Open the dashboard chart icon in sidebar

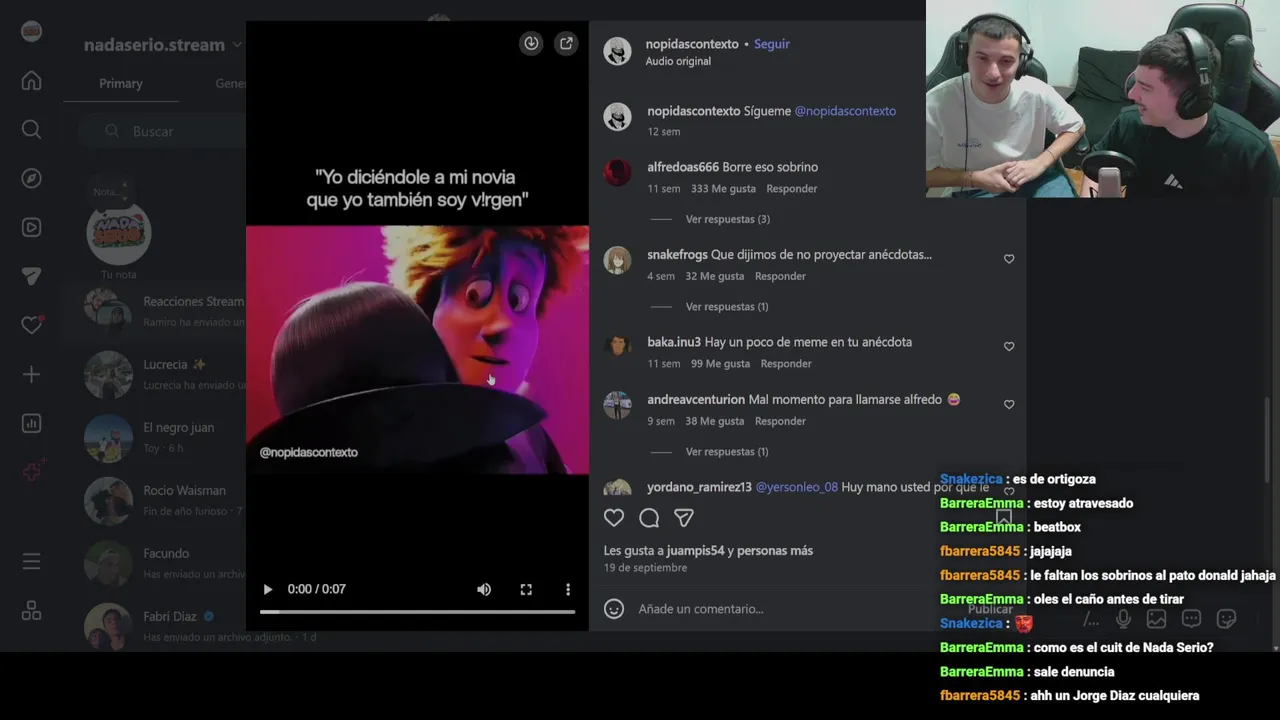[x=31, y=424]
